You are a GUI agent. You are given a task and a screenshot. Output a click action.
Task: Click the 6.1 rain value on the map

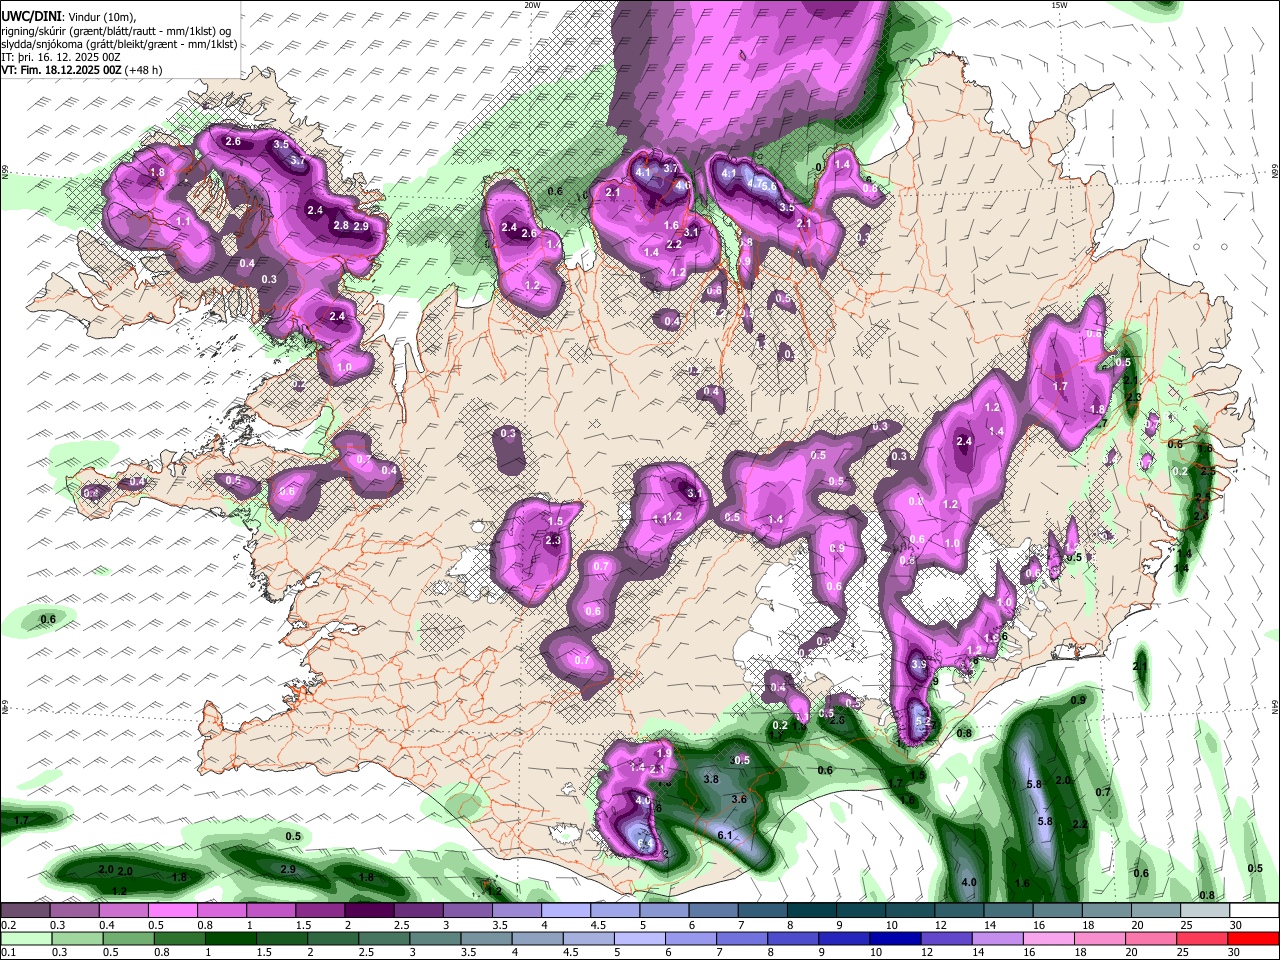click(726, 835)
